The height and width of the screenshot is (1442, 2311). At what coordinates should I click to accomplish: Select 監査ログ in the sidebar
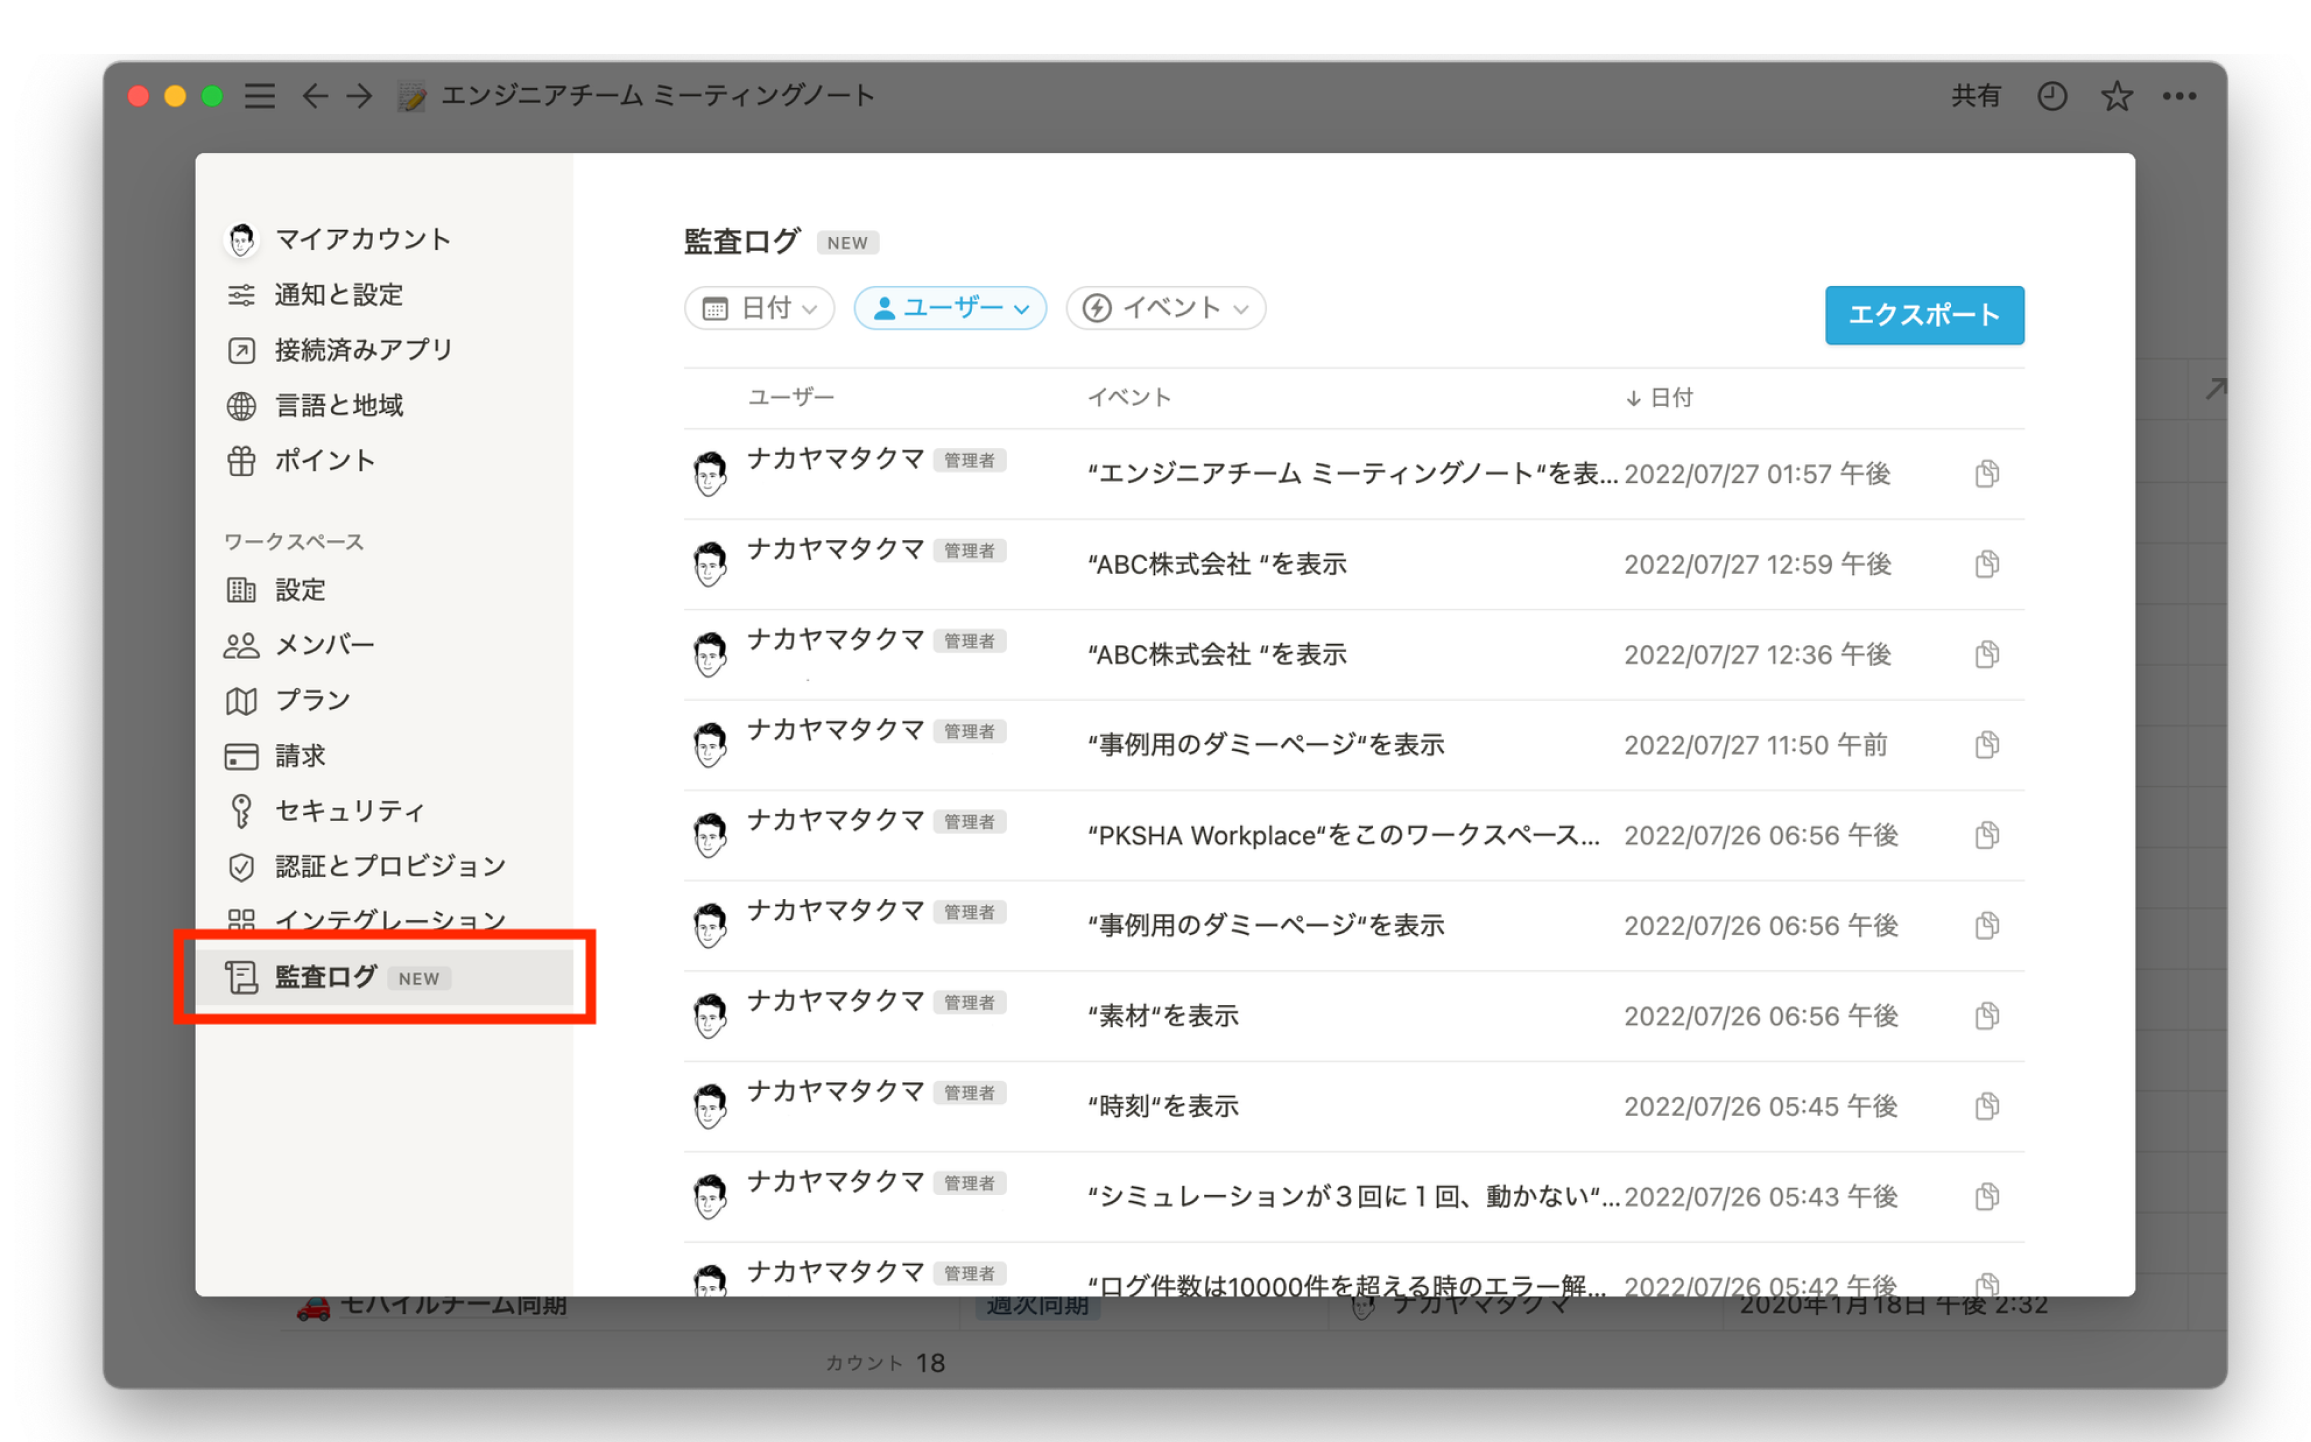327,977
